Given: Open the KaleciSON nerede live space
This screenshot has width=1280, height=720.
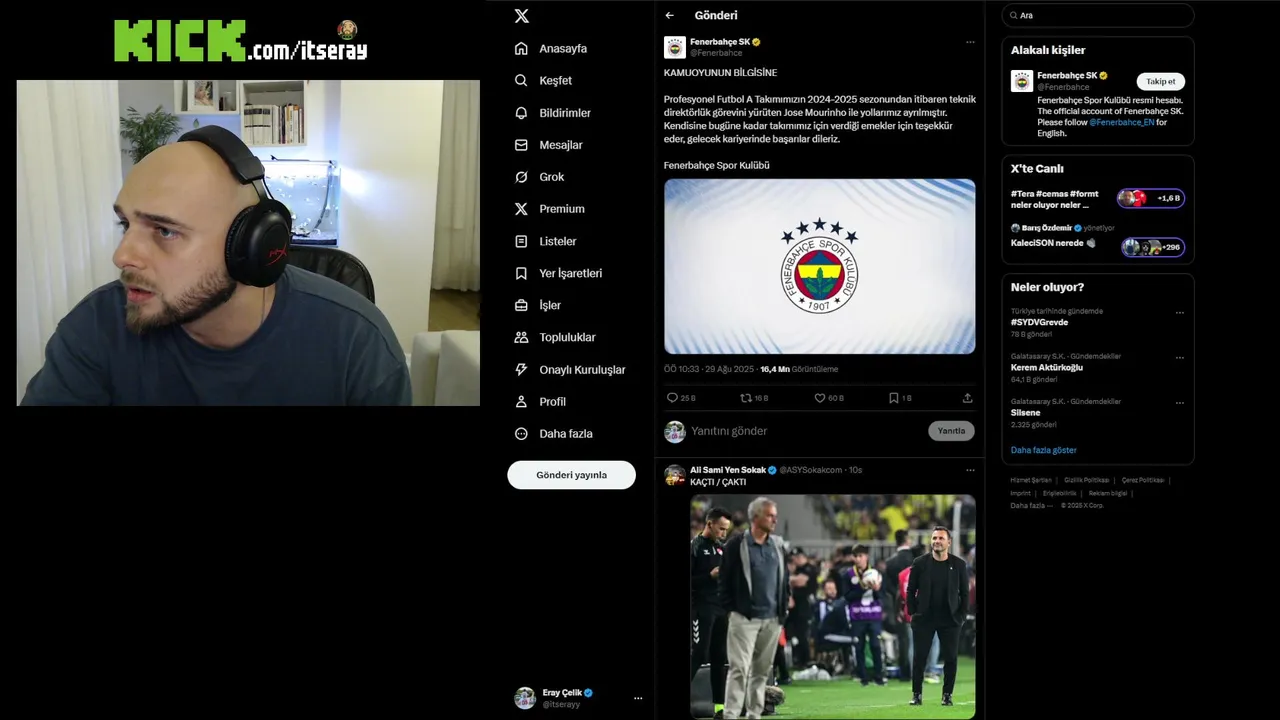Looking at the screenshot, I should 1098,241.
